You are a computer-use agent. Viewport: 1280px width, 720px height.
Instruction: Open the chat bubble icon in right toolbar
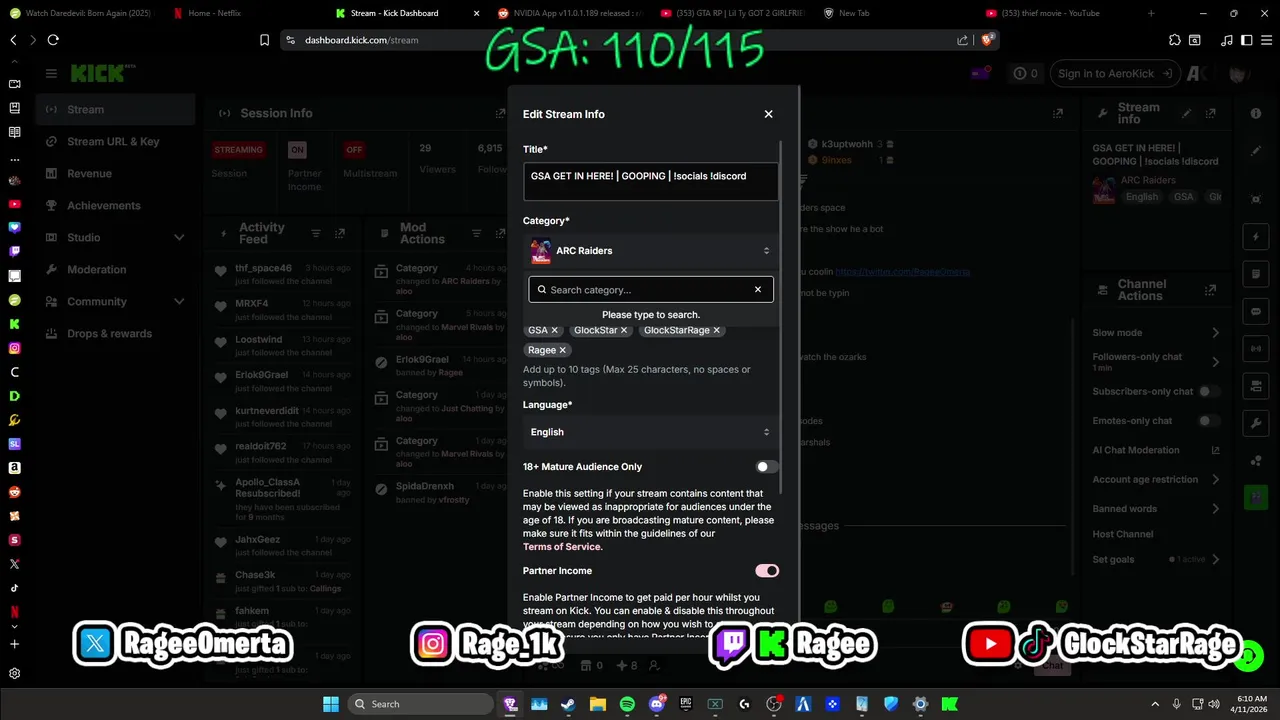tap(1256, 311)
